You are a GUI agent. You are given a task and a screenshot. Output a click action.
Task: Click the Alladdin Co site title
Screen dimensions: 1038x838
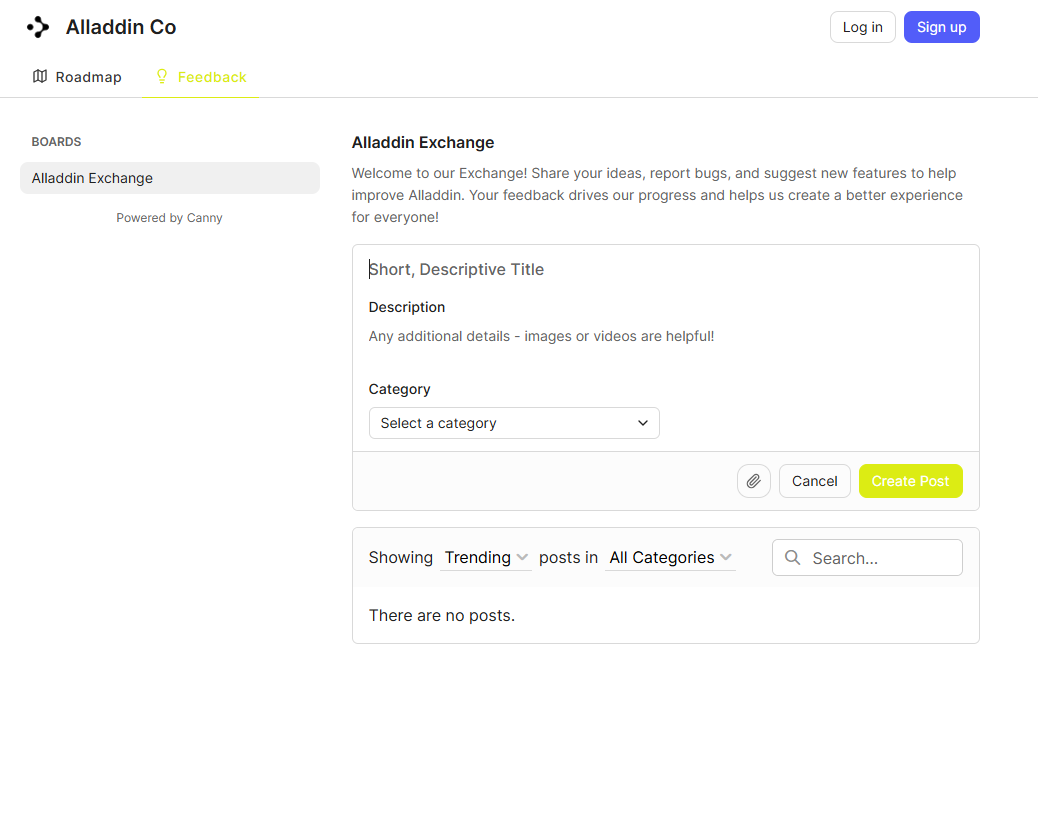(121, 27)
